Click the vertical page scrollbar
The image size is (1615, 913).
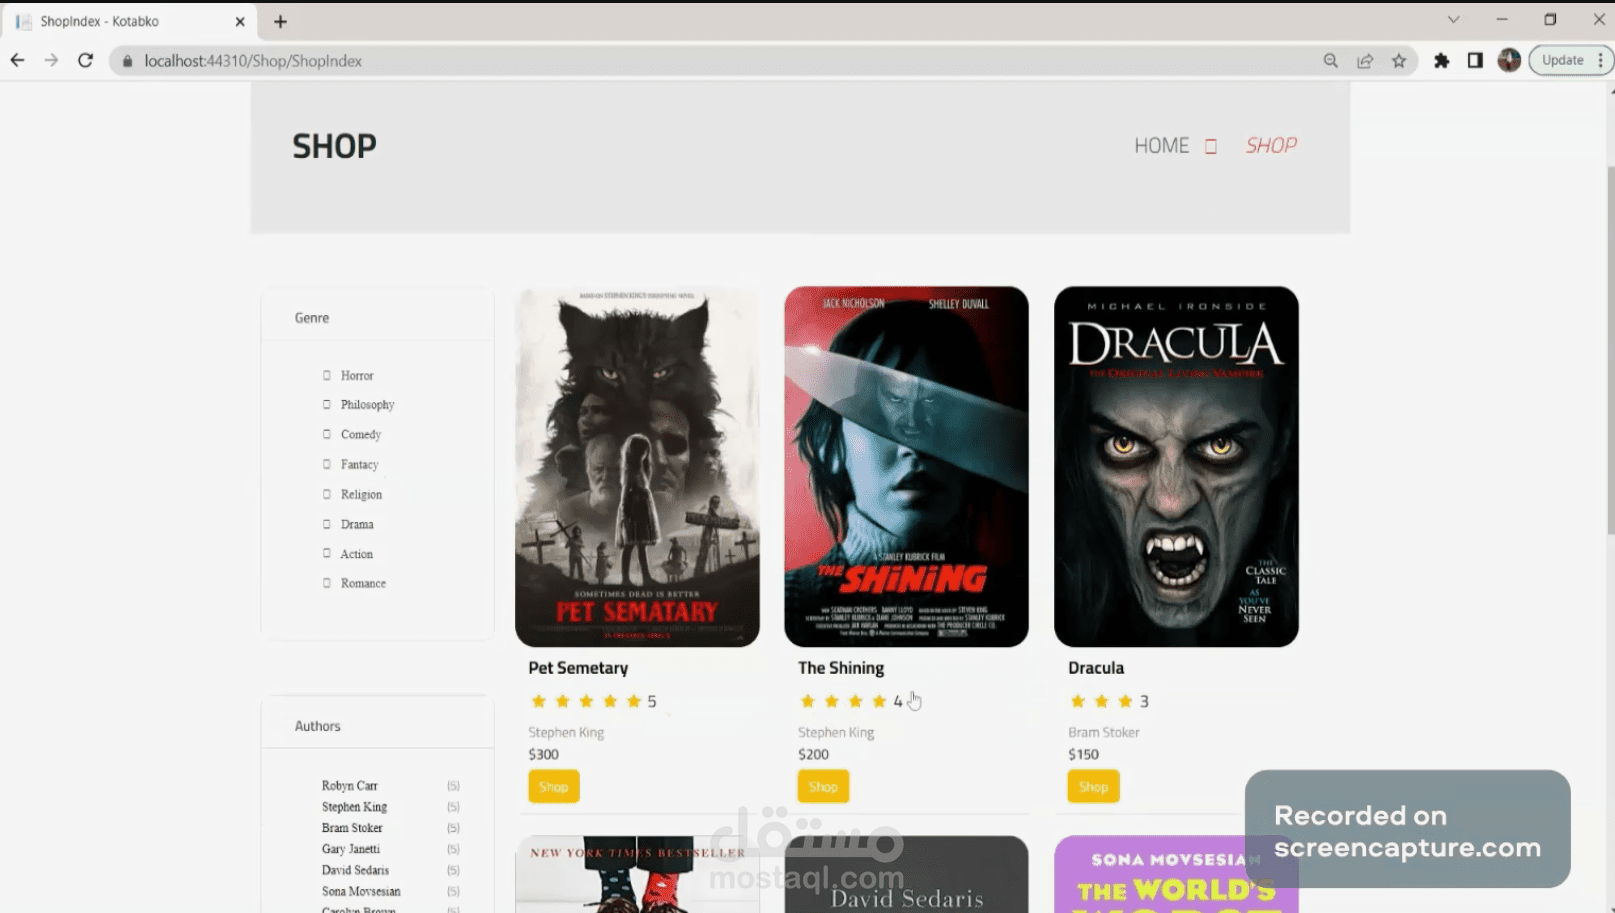1610,350
